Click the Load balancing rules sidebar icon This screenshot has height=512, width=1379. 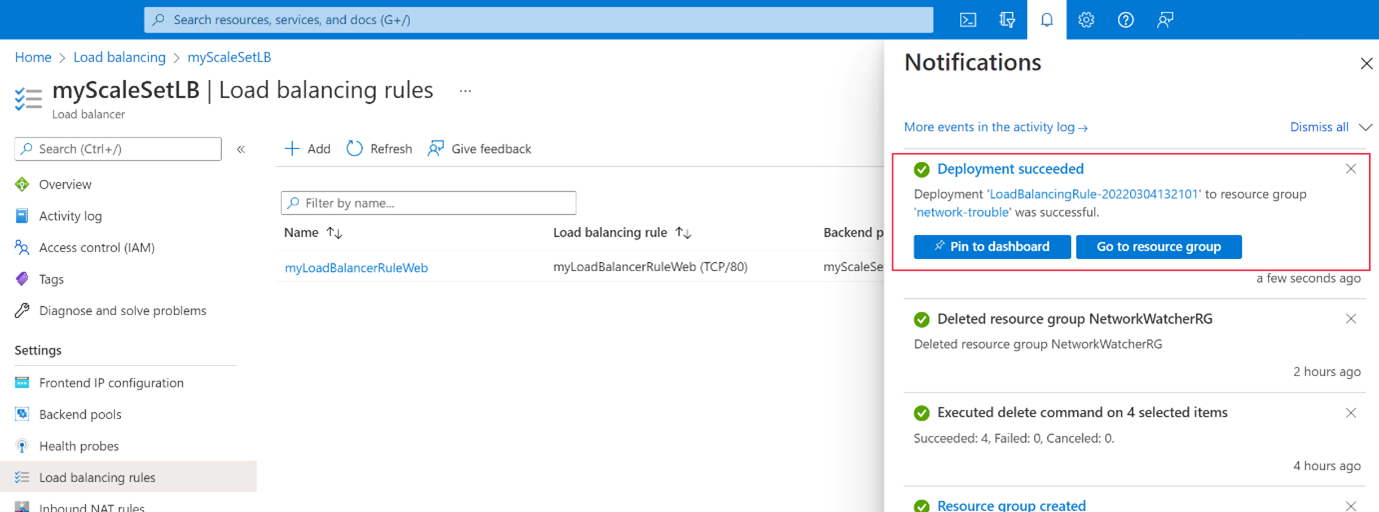point(22,478)
